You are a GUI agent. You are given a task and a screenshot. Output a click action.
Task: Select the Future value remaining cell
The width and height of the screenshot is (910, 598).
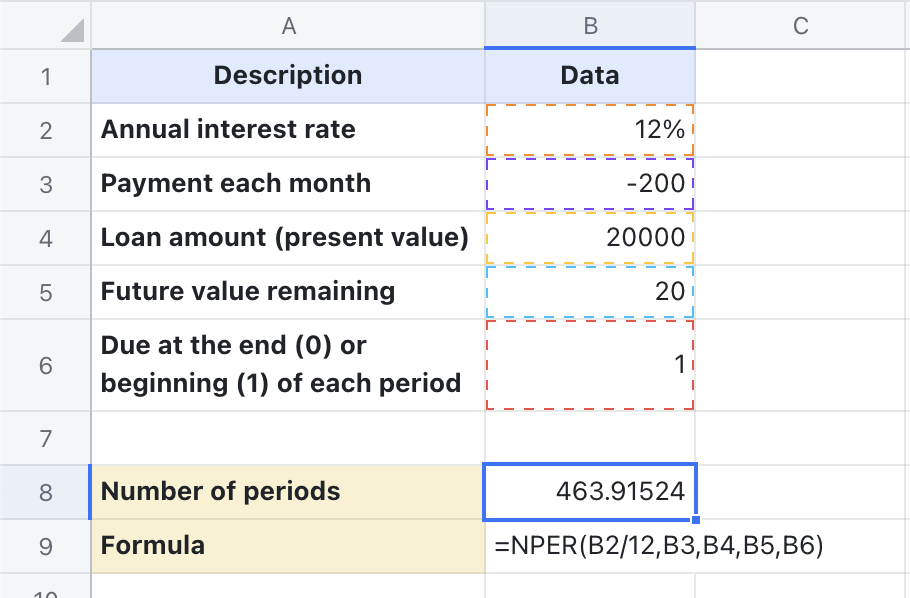click(288, 291)
